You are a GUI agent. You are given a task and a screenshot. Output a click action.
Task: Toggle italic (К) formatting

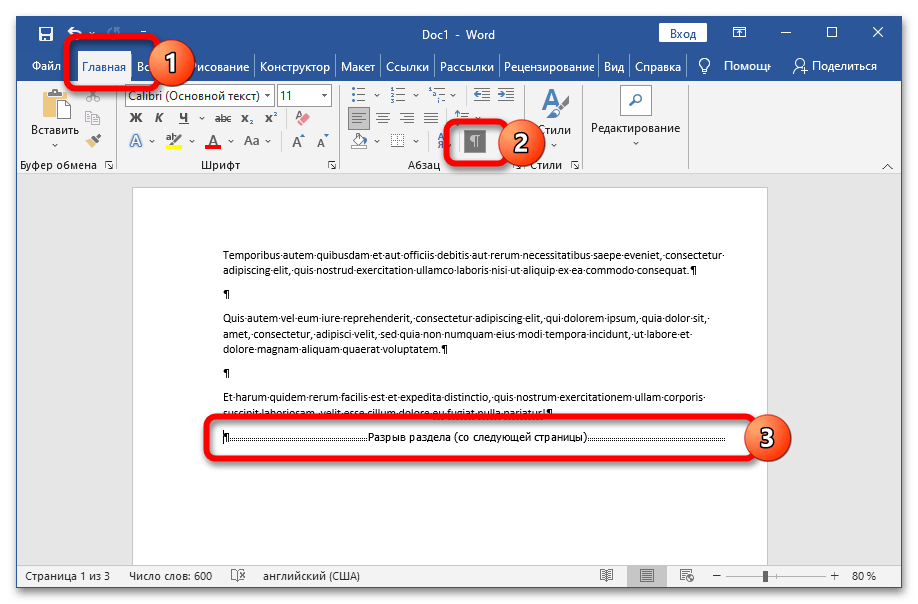click(159, 118)
